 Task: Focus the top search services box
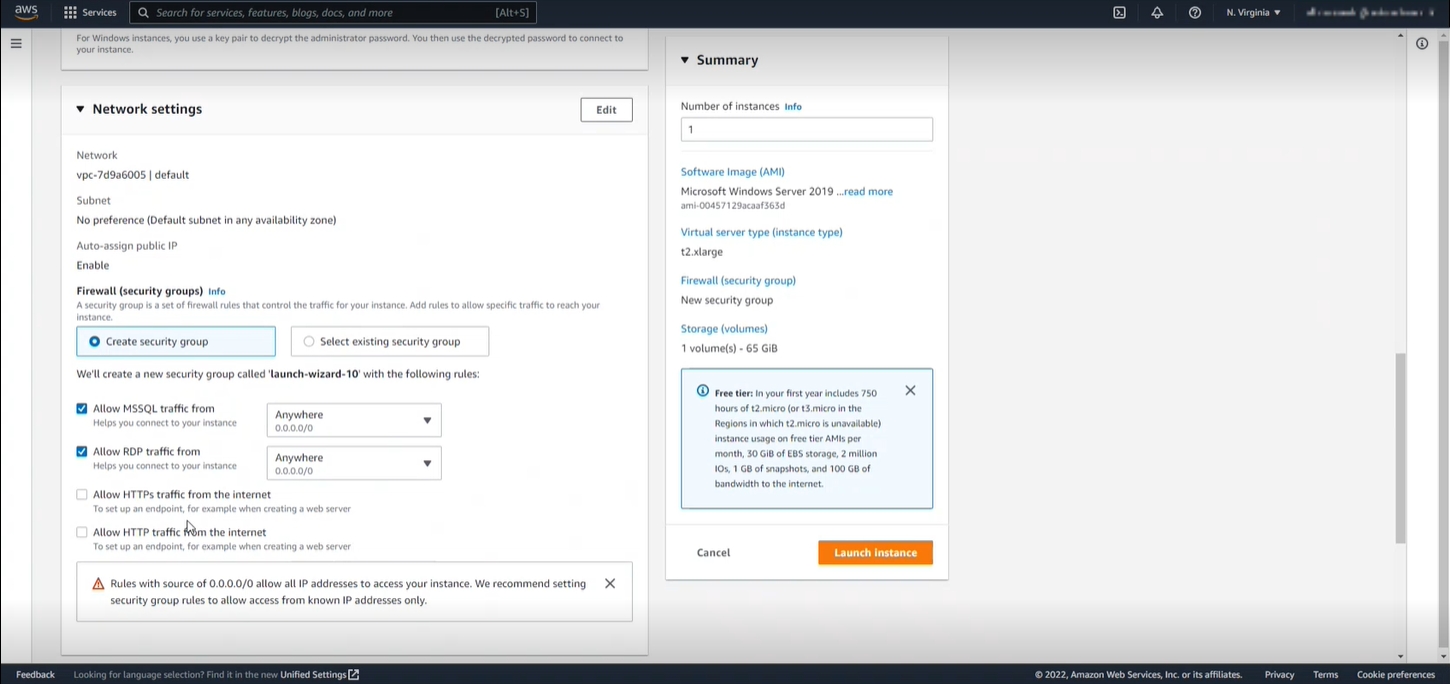[x=333, y=13]
